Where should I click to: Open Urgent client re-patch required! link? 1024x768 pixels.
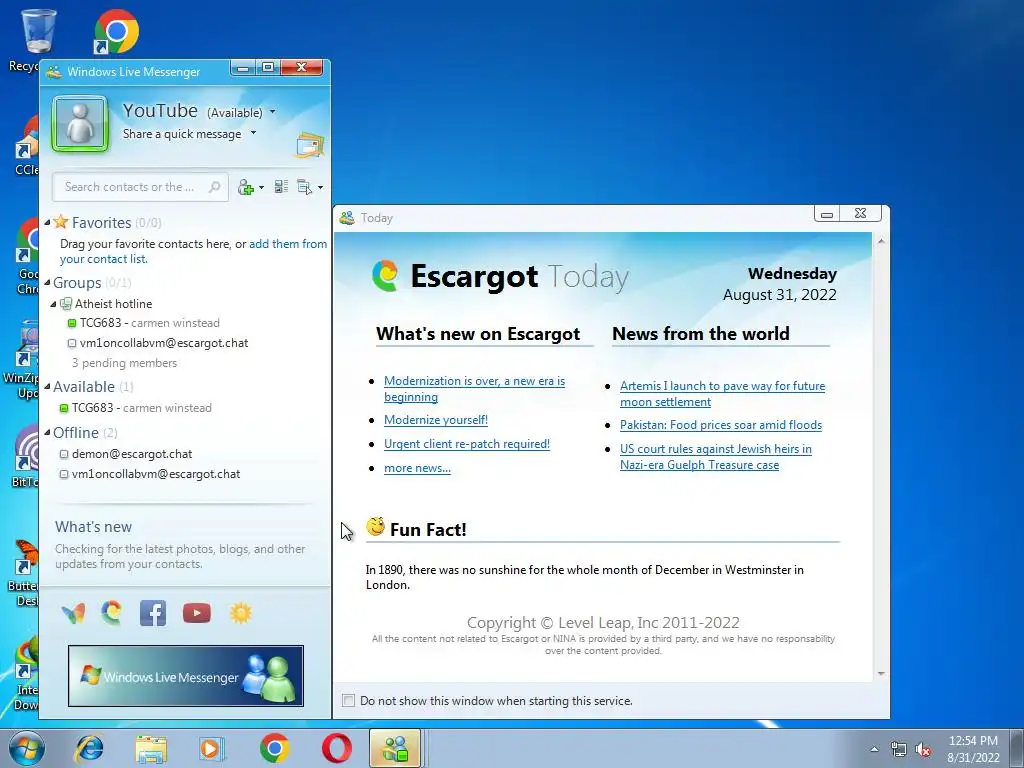[x=467, y=444]
